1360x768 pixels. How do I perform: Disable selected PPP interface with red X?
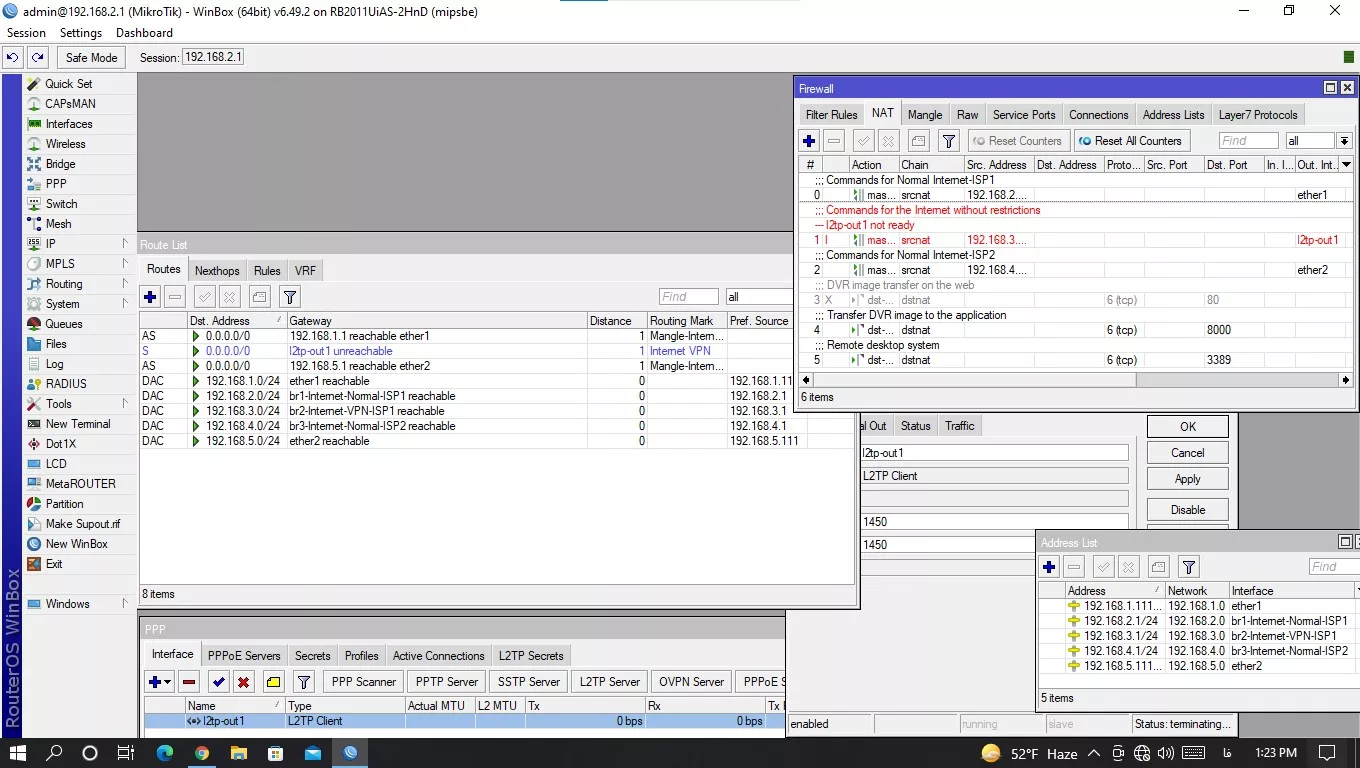(243, 682)
